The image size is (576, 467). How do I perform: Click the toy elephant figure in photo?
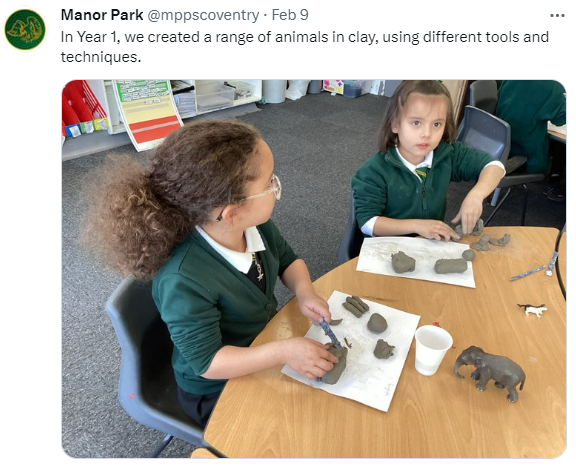point(490,373)
